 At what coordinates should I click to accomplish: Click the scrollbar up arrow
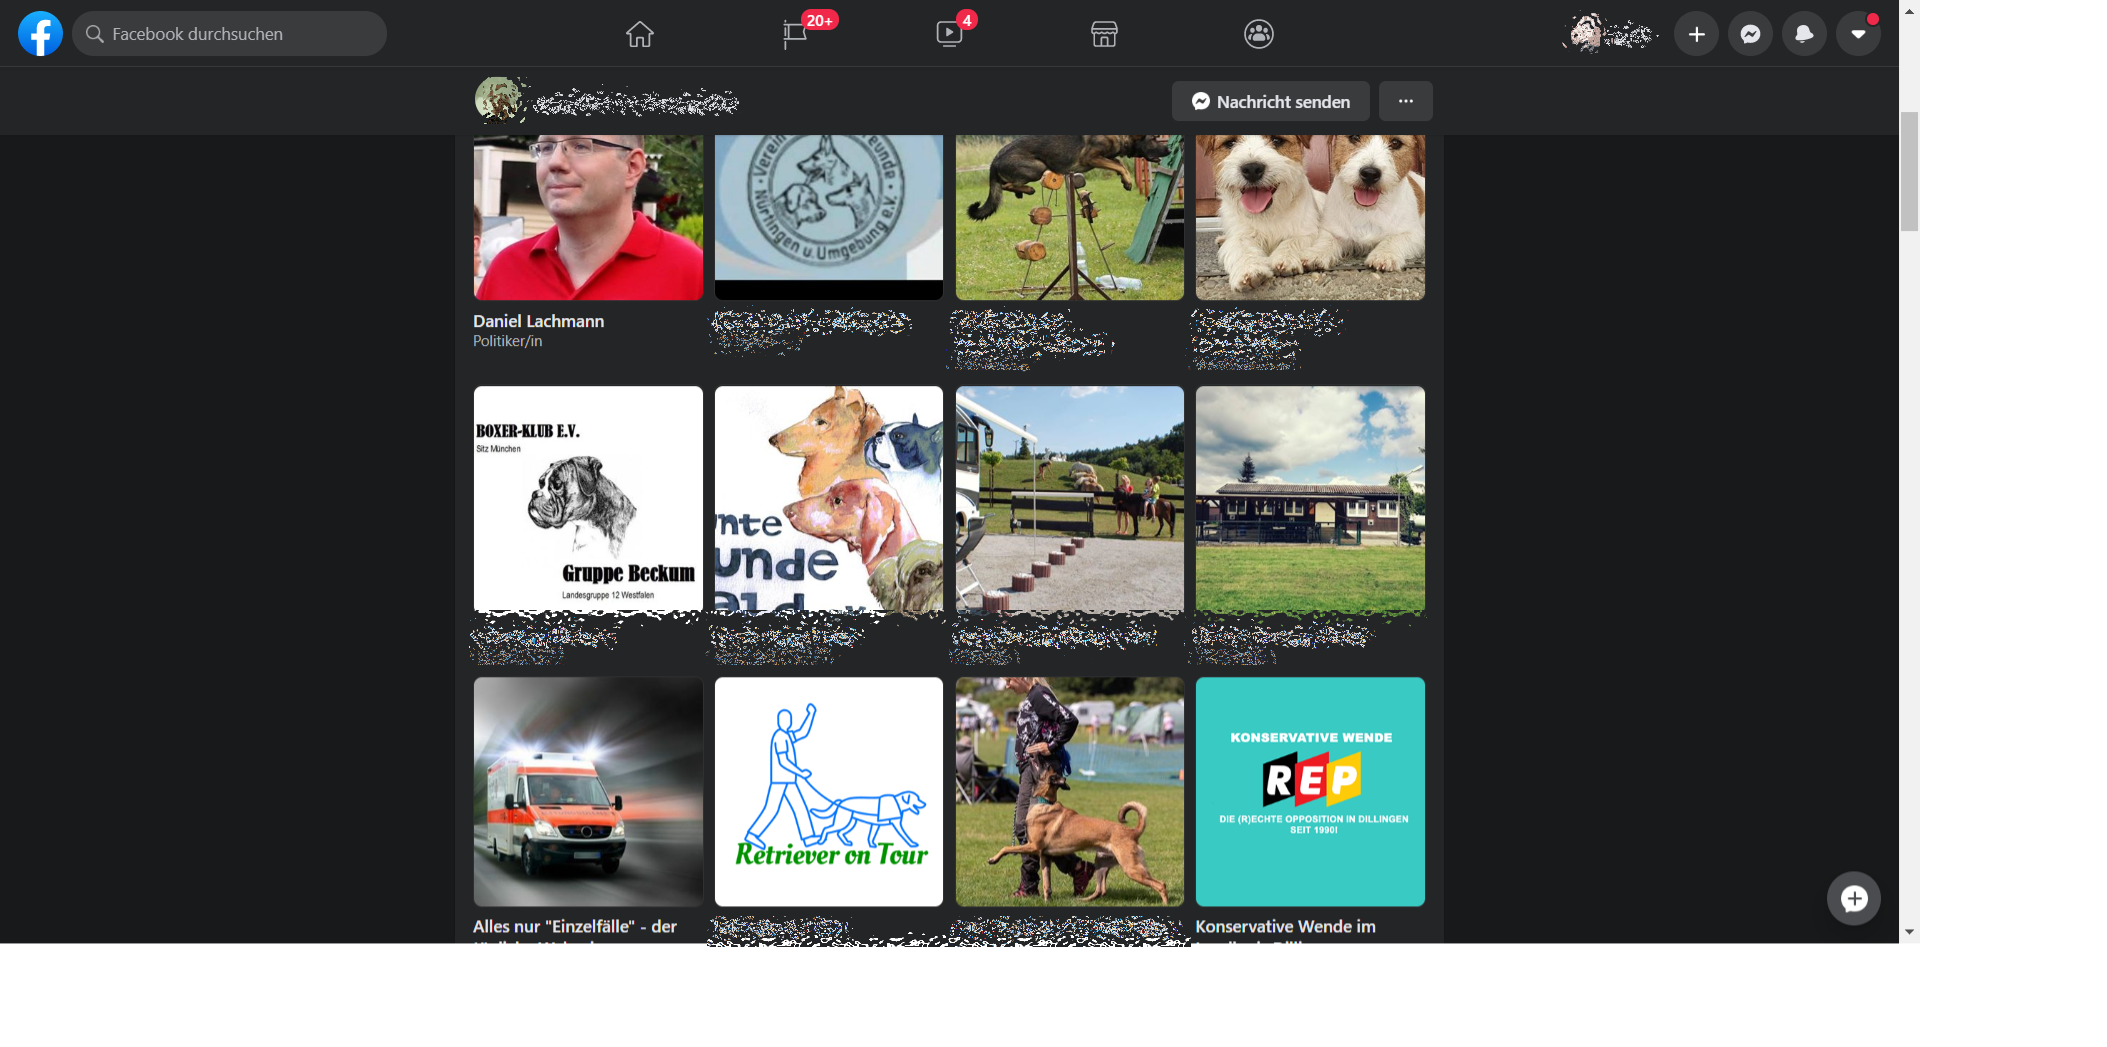[x=1909, y=11]
